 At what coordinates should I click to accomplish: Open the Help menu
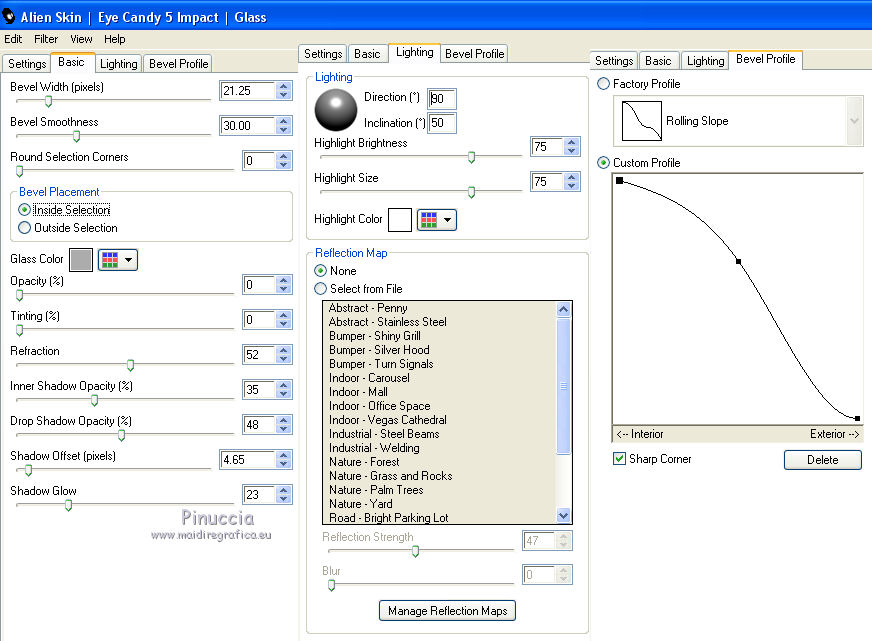point(115,39)
